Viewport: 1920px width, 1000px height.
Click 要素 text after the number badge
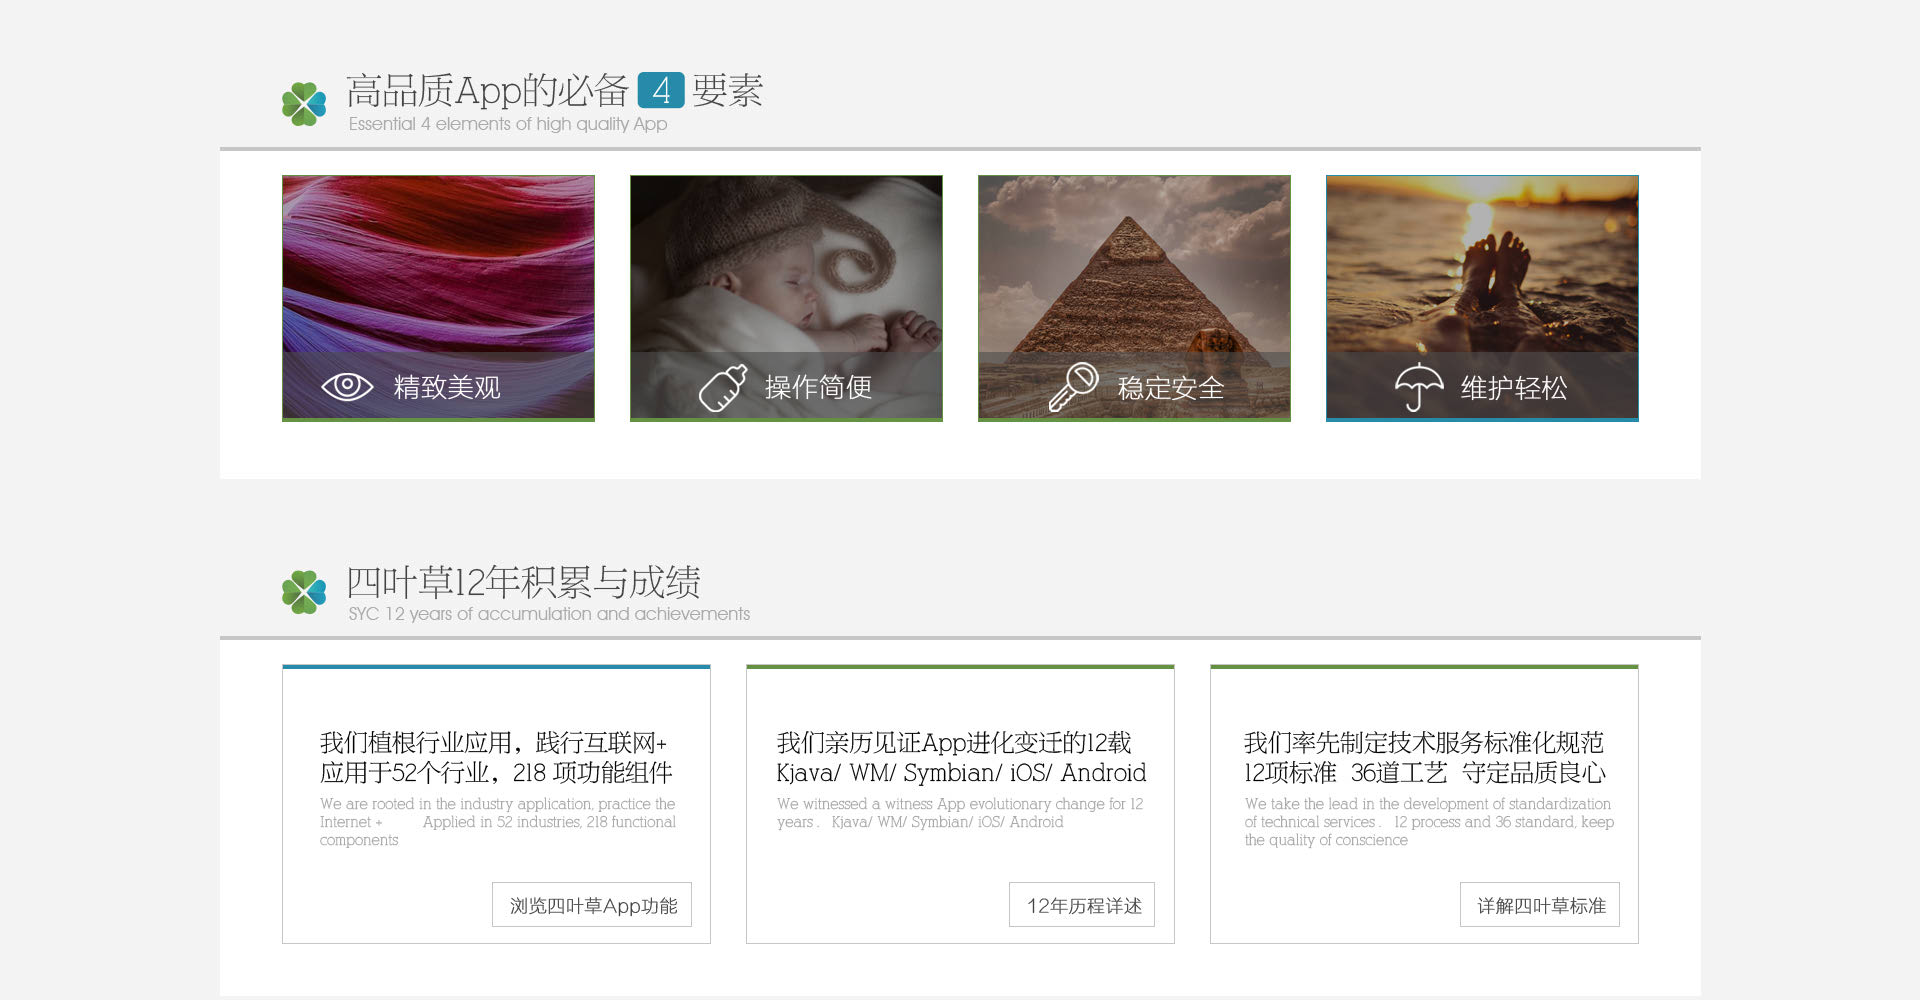(x=727, y=90)
